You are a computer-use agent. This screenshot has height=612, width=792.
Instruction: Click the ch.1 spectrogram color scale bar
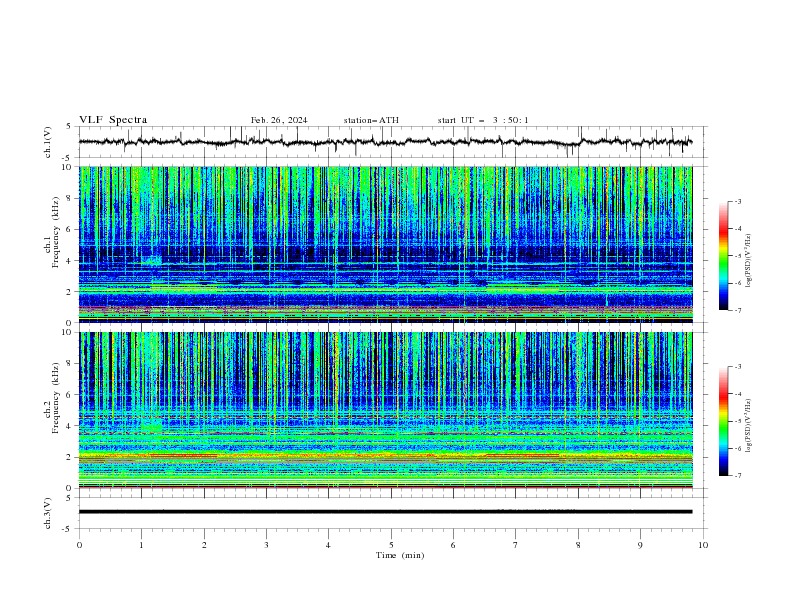(723, 256)
